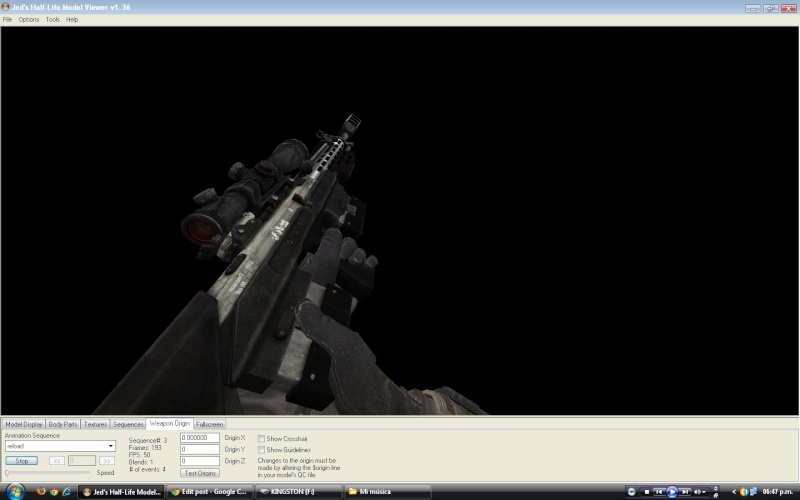Click the Windows Media Player toolbar logo icon
Viewport: 800px width, 500px height.
tap(631, 492)
